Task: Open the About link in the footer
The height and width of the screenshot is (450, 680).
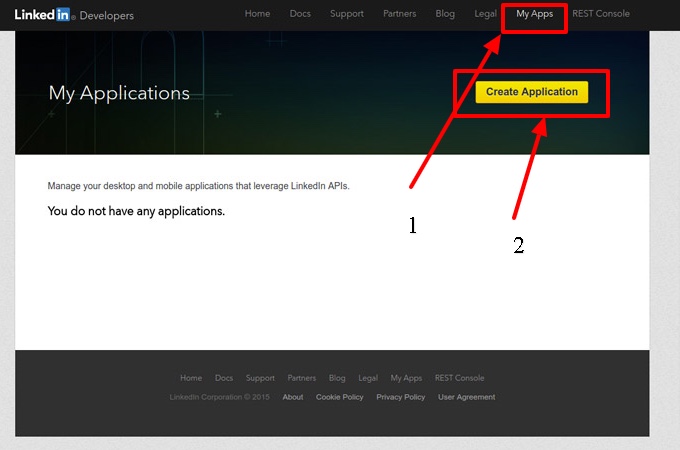Action: (293, 397)
